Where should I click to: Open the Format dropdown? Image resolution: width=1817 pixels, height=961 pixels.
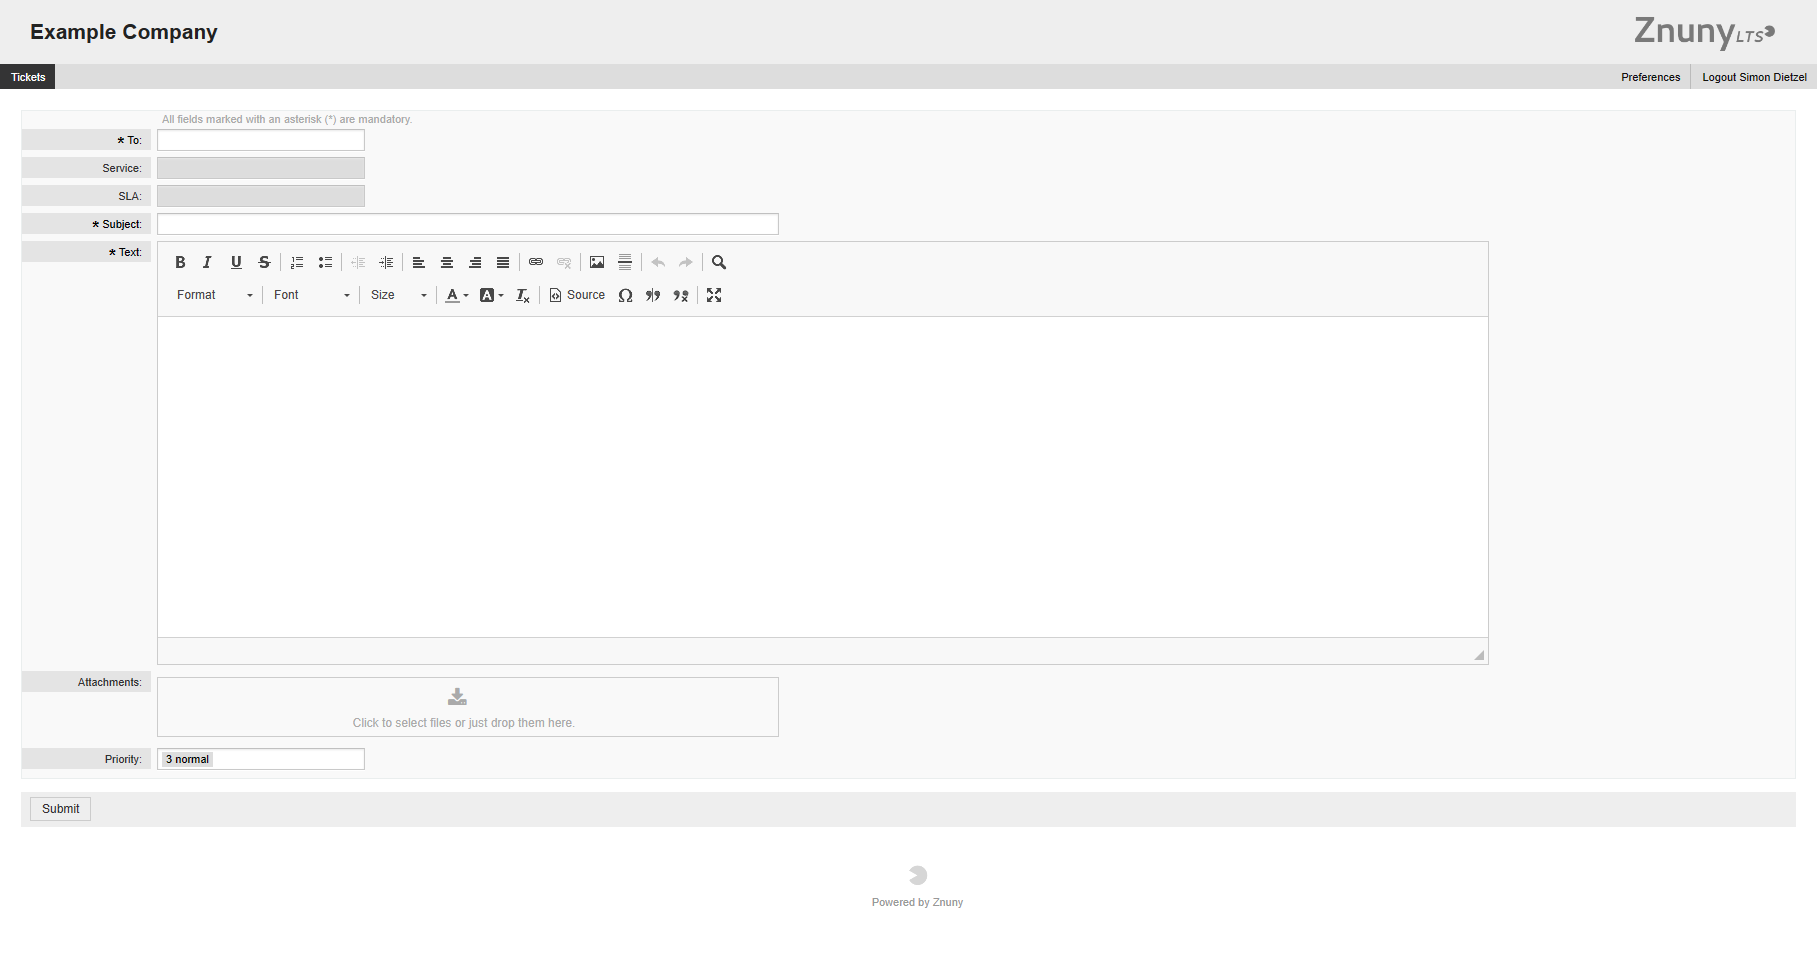point(214,296)
